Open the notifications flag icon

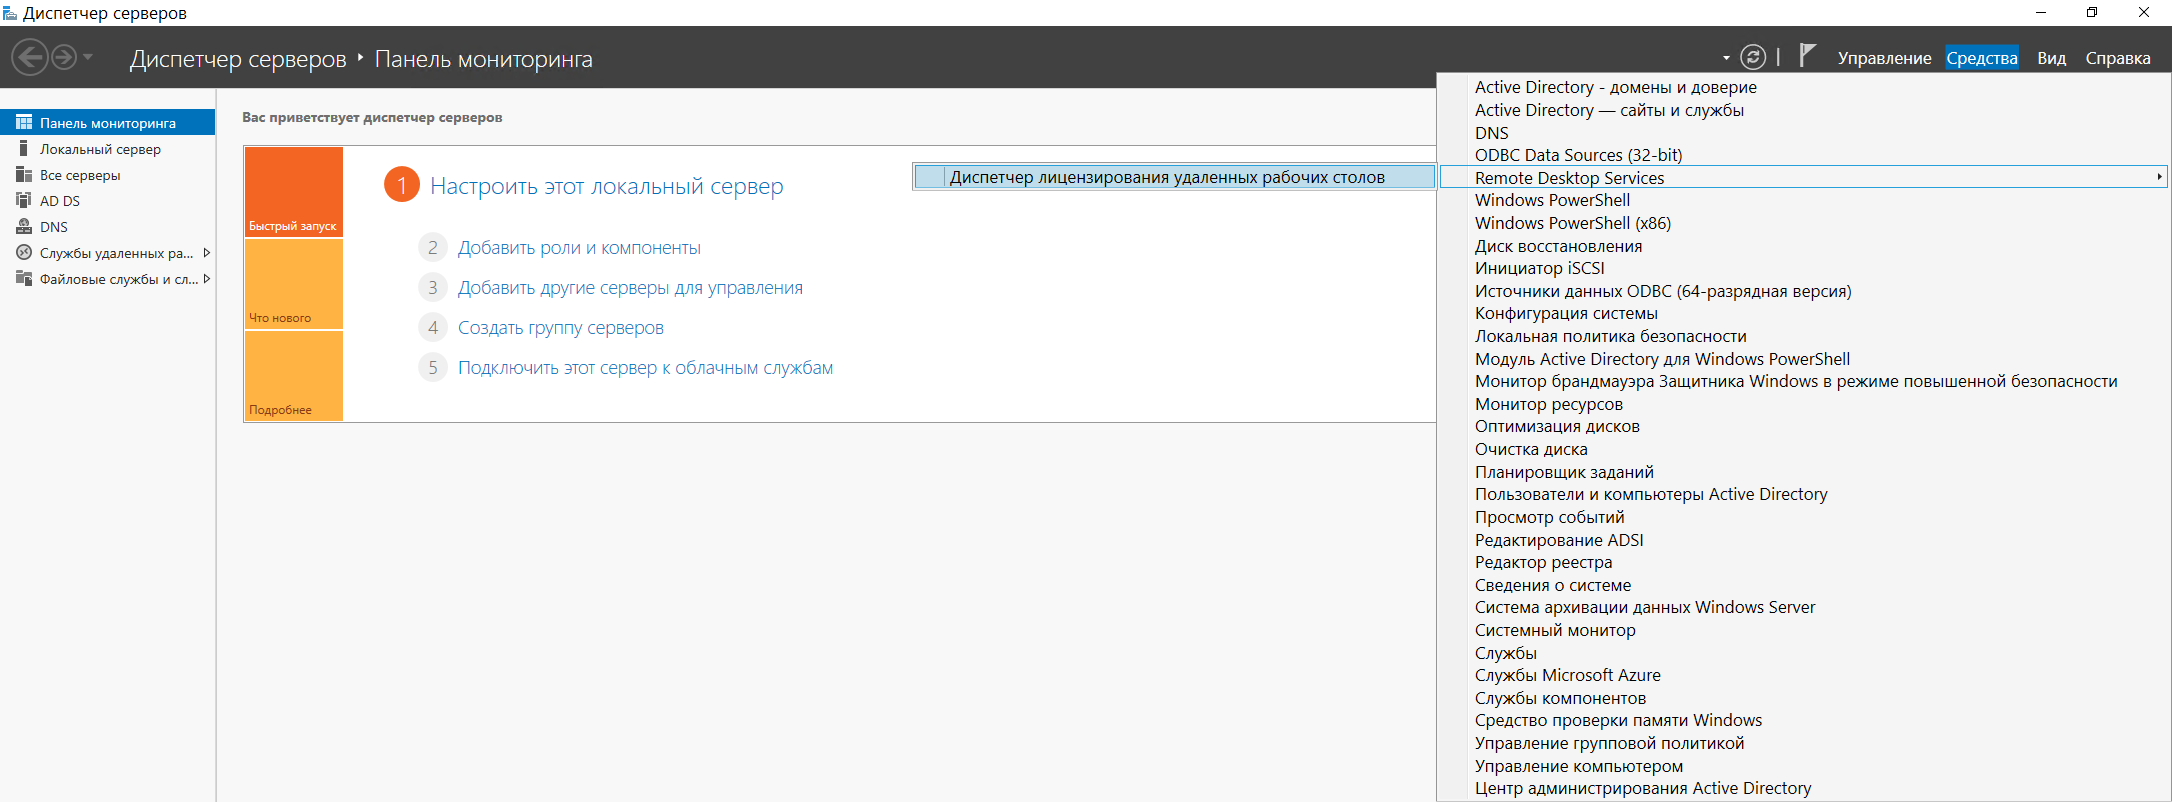pos(1806,55)
